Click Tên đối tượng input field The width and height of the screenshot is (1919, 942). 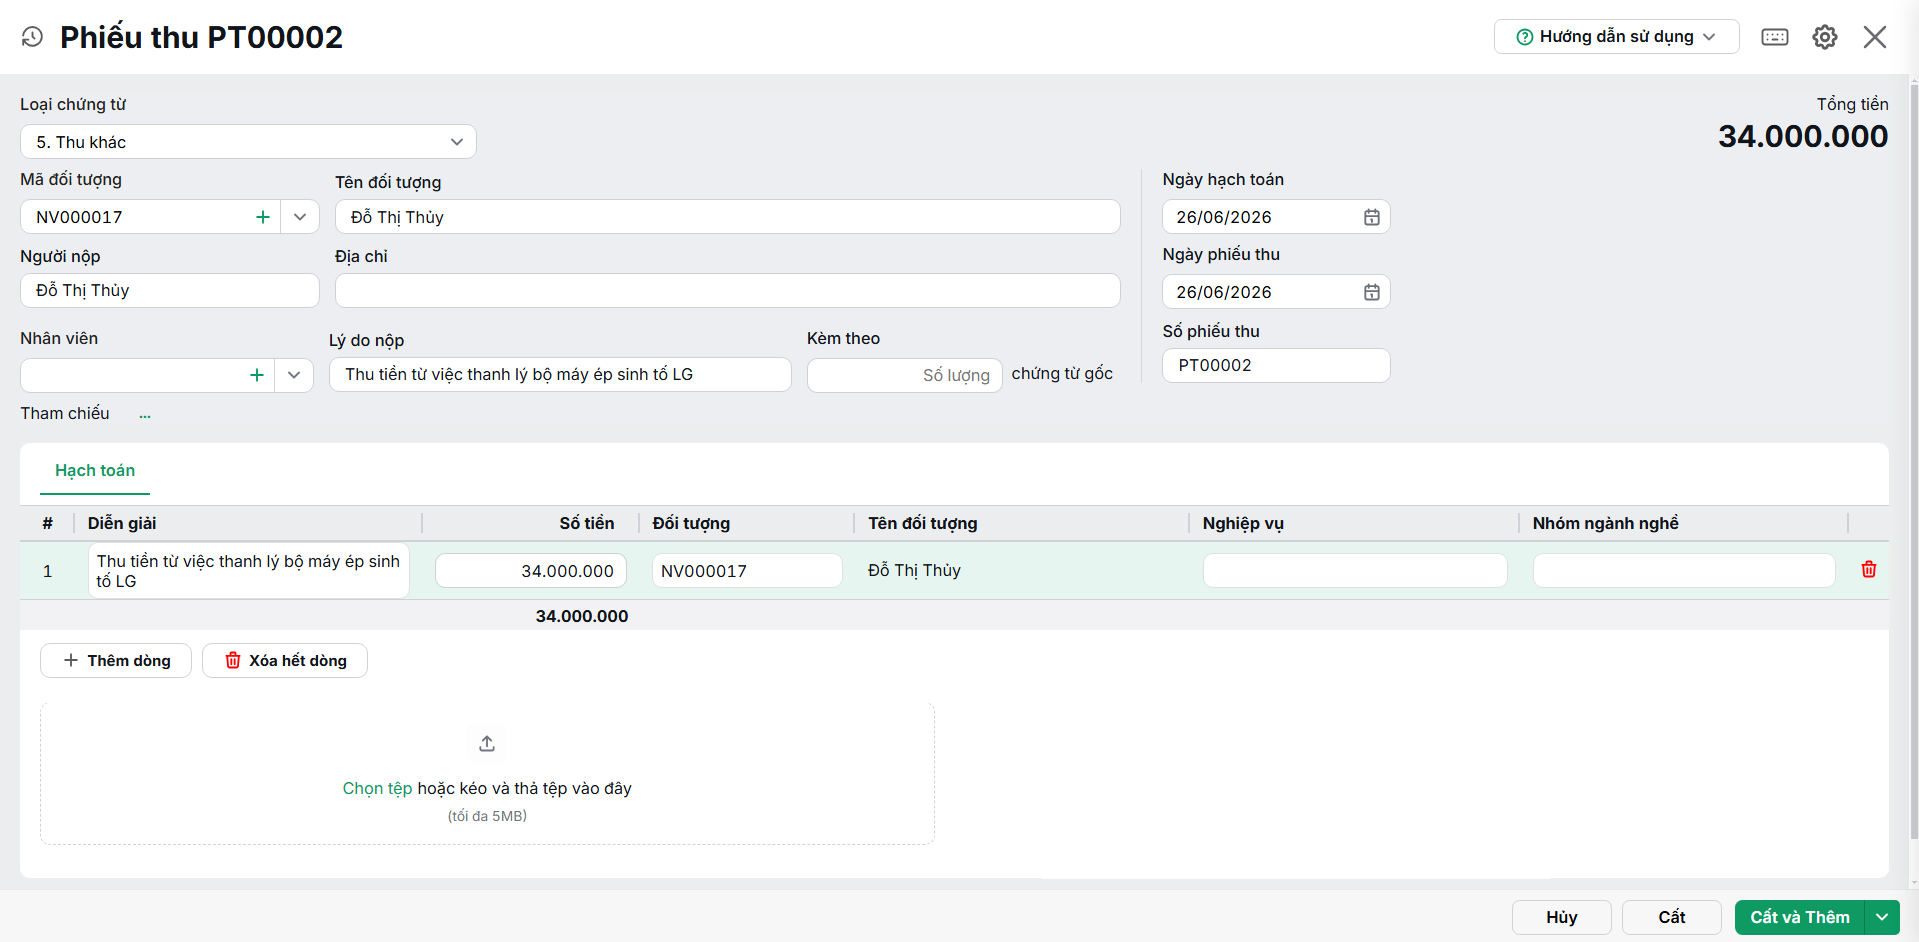(727, 217)
